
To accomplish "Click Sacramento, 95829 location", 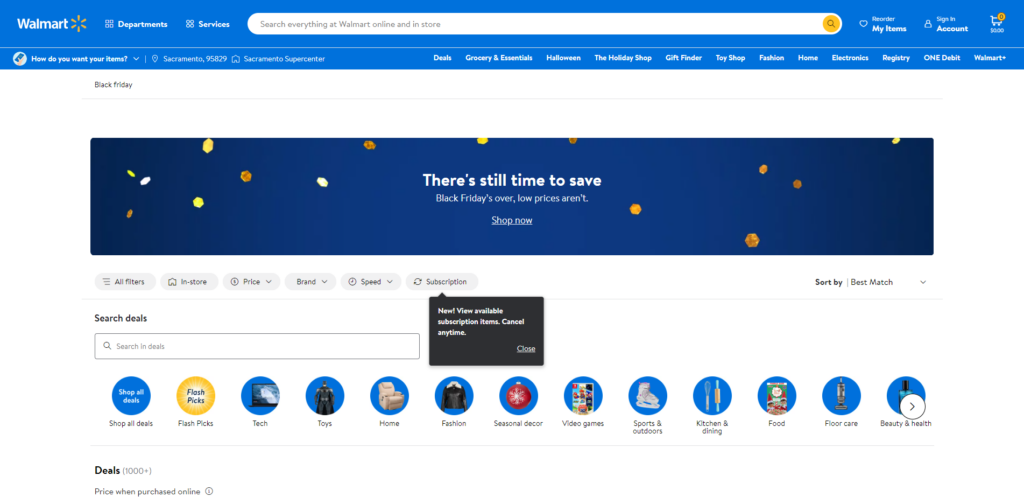I will tap(189, 59).
